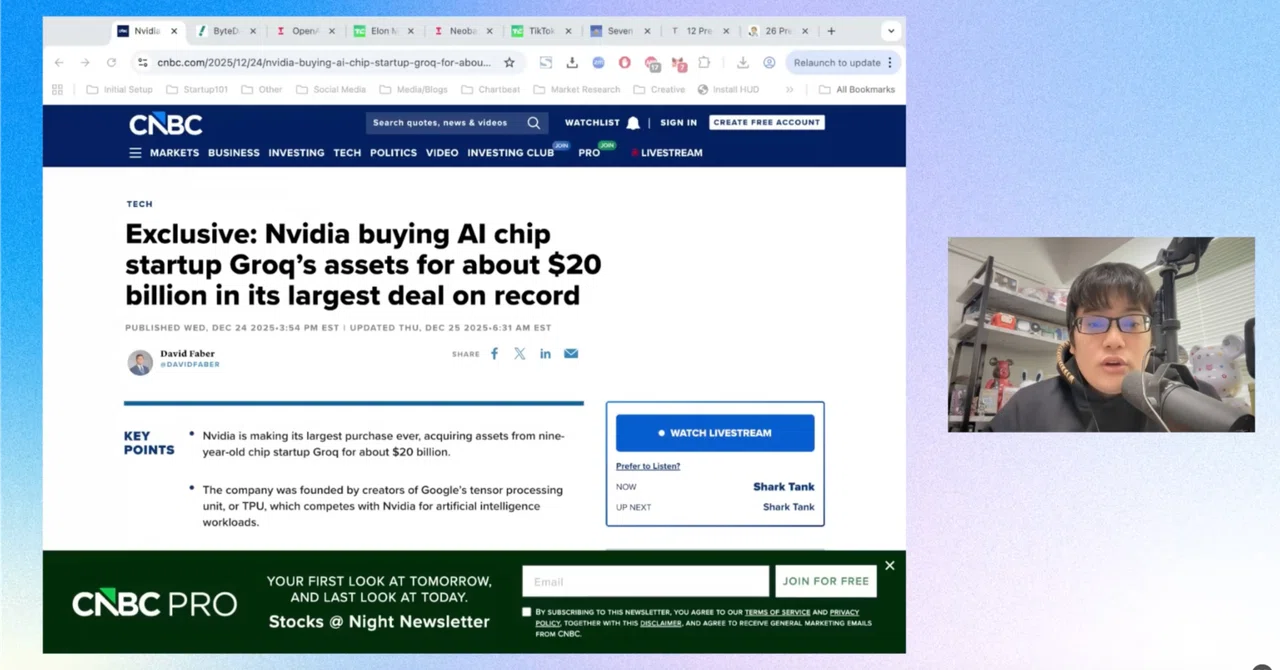The height and width of the screenshot is (670, 1280).
Task: Open the Social Media bookmark folder
Action: pos(330,89)
